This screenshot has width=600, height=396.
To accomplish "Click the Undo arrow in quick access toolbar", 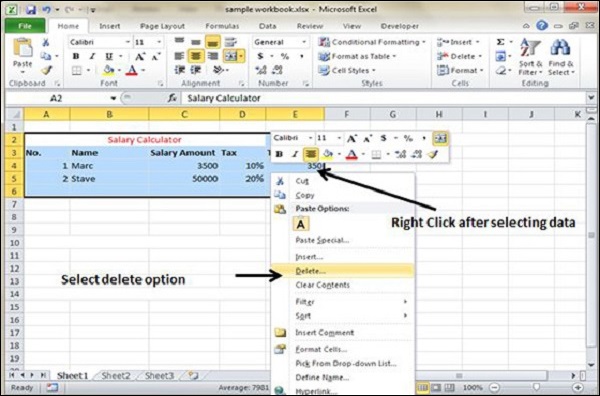I will point(47,9).
